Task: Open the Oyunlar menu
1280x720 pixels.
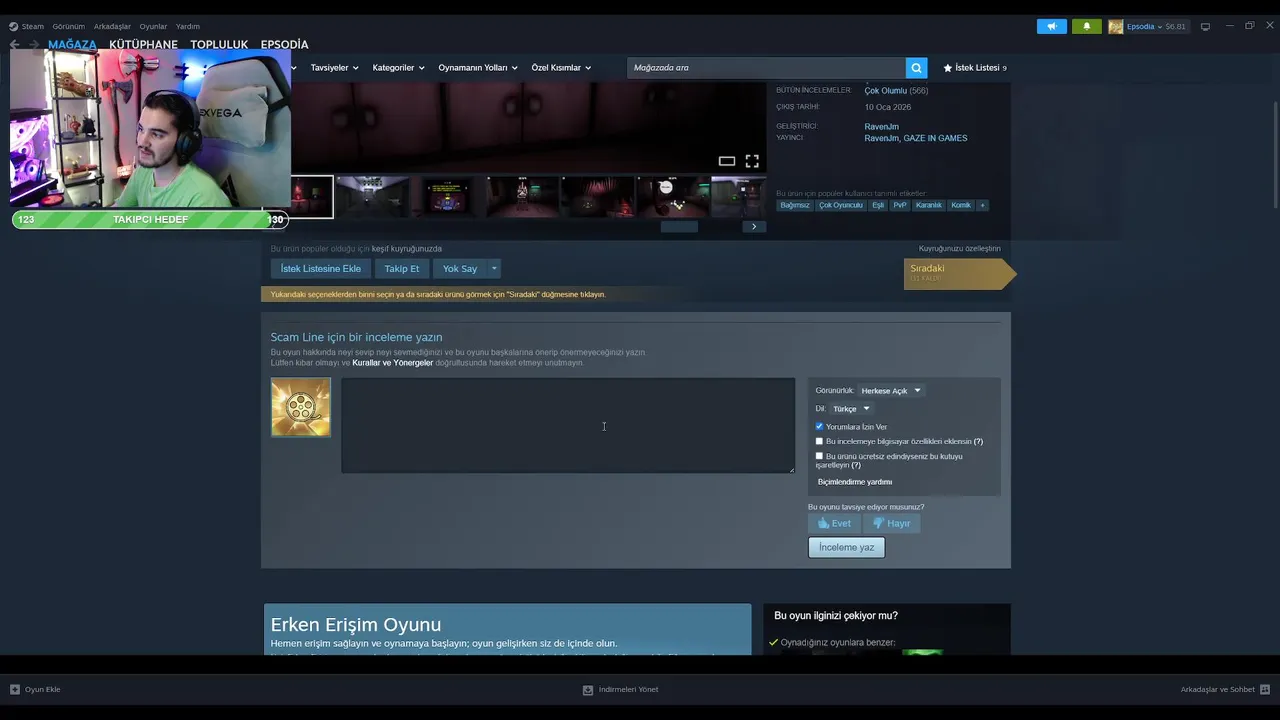Action: [153, 26]
